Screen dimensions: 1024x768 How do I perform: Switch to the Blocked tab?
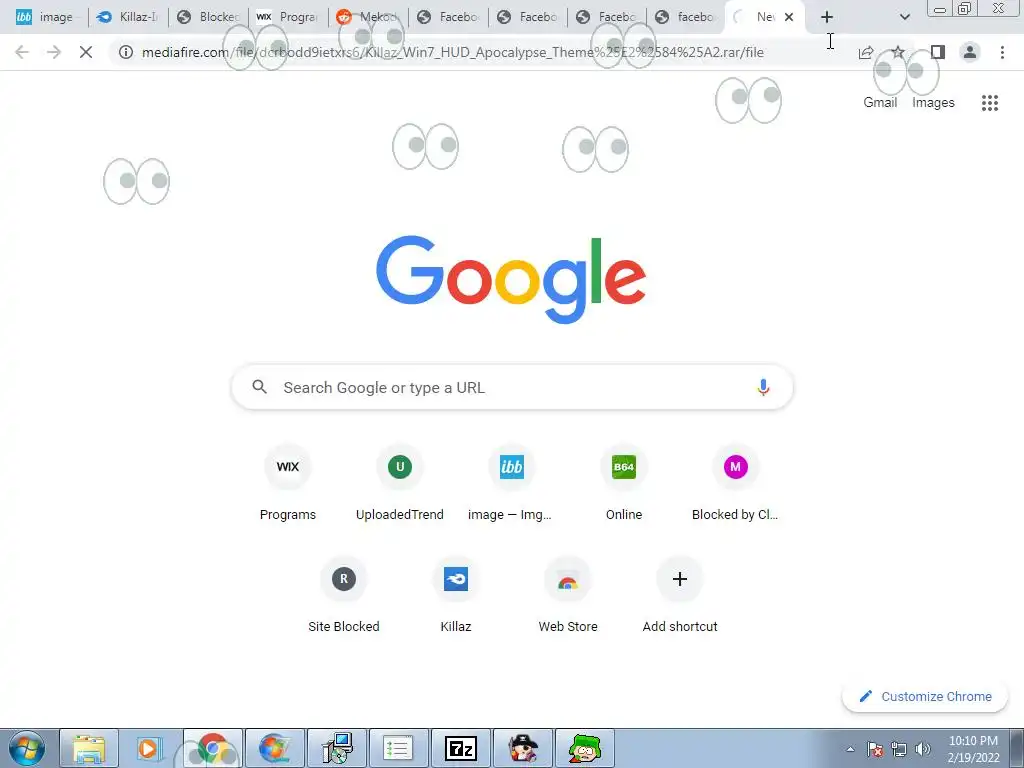pyautogui.click(x=209, y=17)
